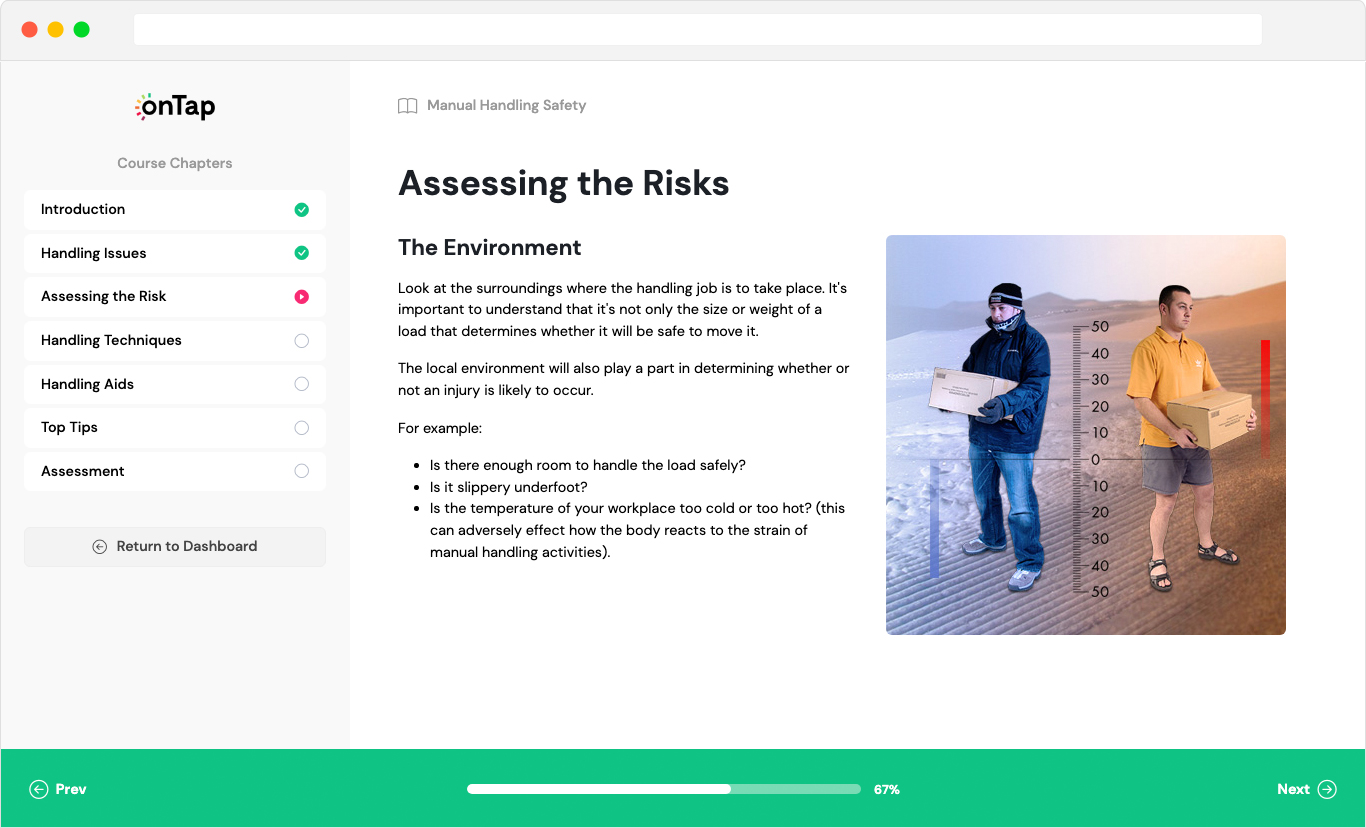
Task: Click Return to Dashboard button
Action: [x=175, y=547]
